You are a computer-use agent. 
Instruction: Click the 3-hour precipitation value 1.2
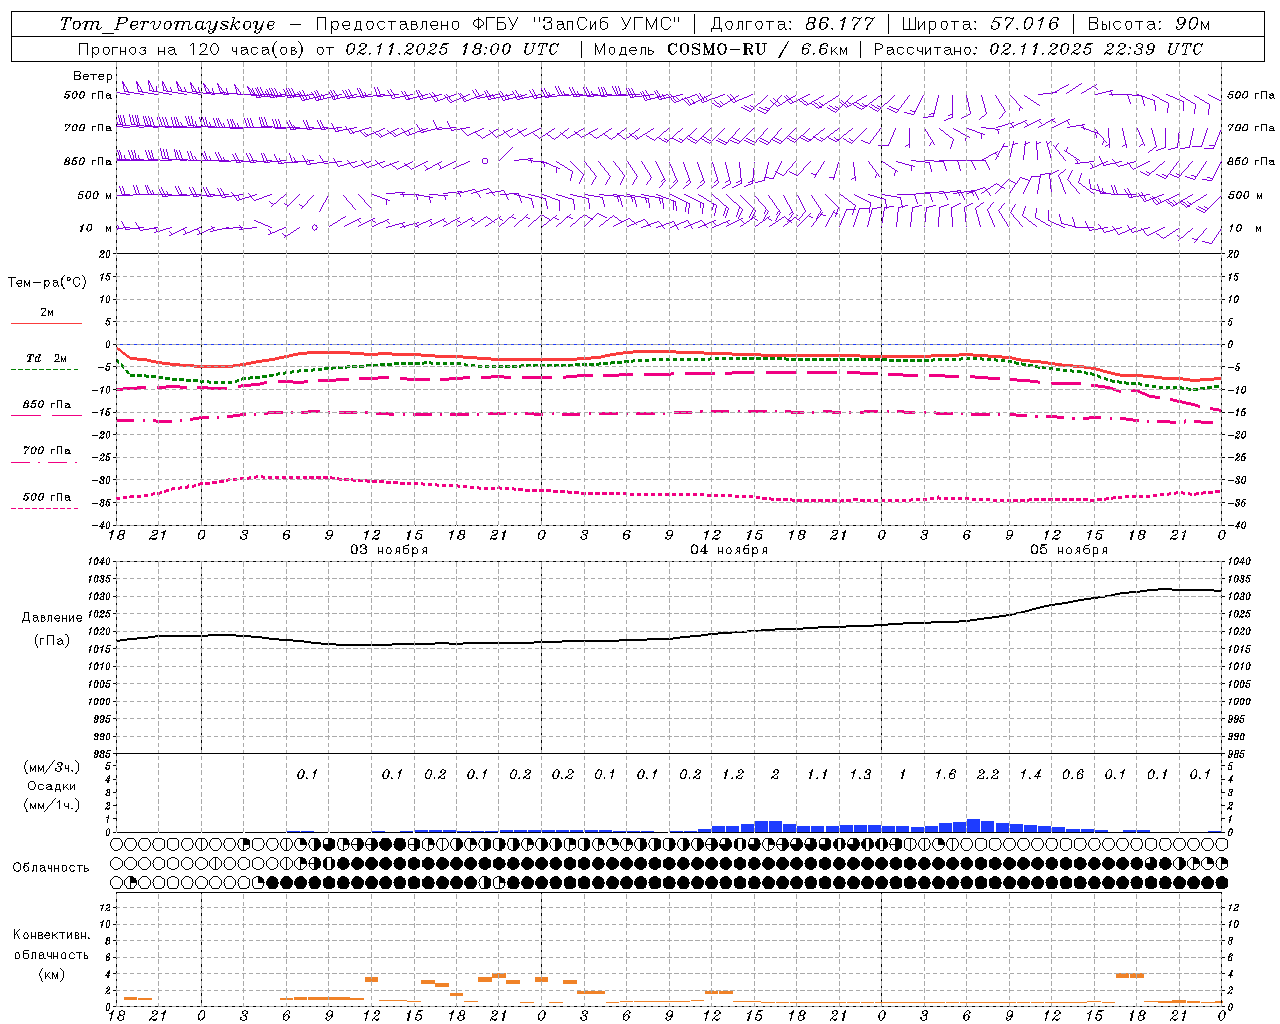[x=733, y=775]
